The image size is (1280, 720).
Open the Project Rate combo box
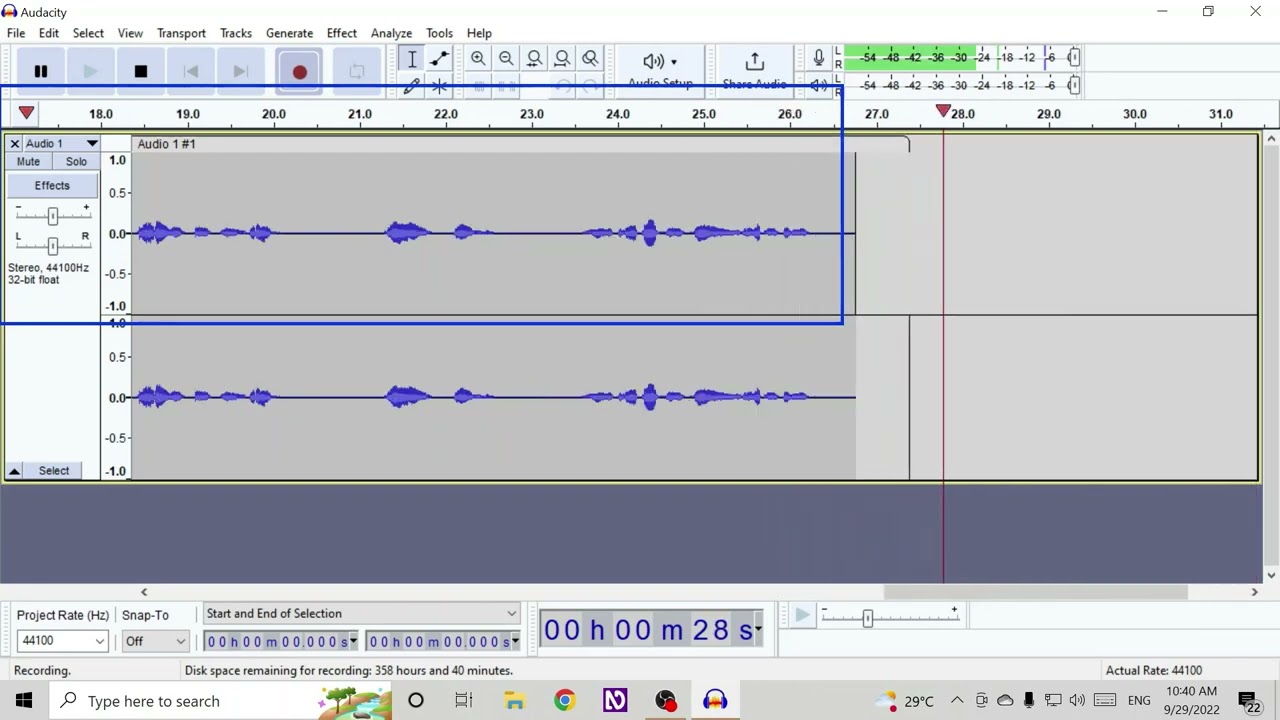pyautogui.click(x=62, y=641)
